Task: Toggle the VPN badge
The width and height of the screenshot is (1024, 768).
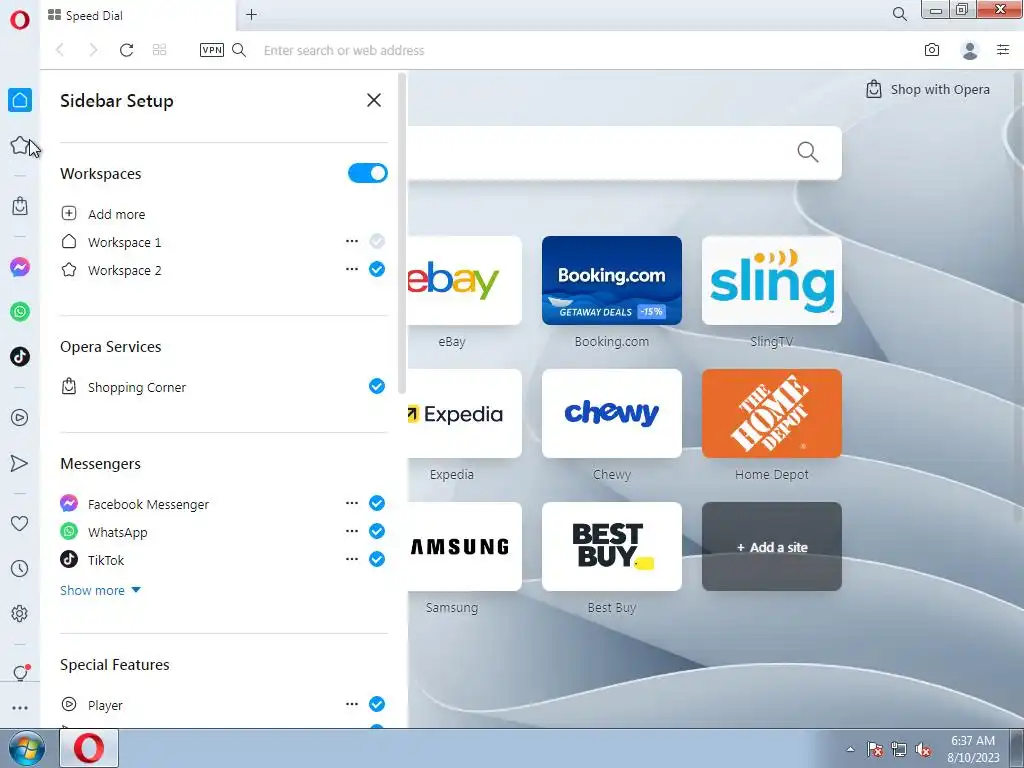Action: [212, 50]
